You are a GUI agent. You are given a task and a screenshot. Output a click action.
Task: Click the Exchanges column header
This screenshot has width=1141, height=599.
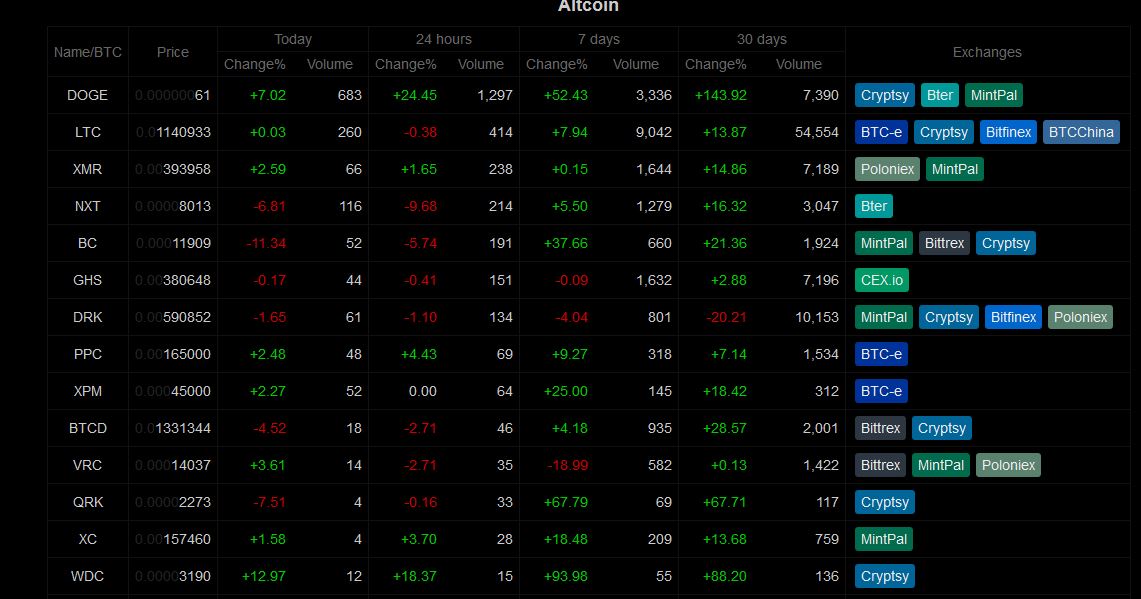(987, 52)
